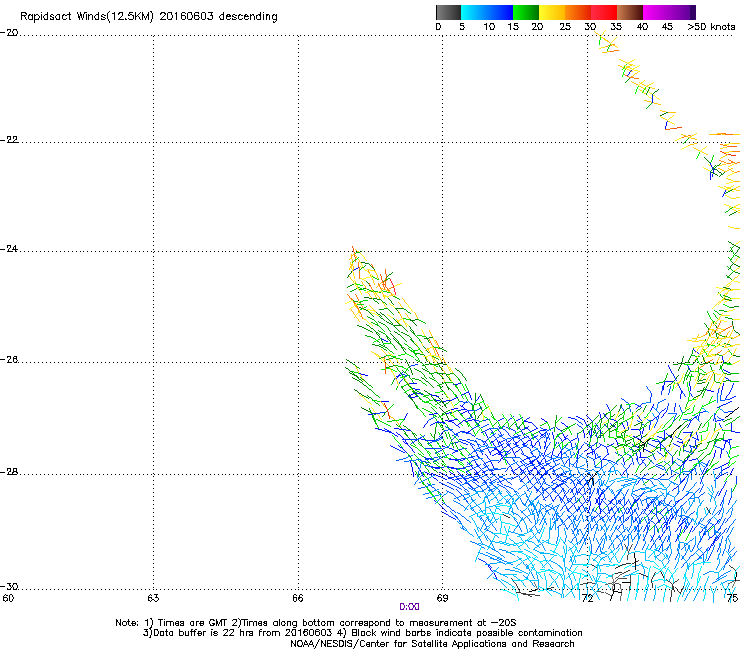This screenshot has width=740, height=650.
Task: Click the -30 latitude axis label
Action: (9, 587)
